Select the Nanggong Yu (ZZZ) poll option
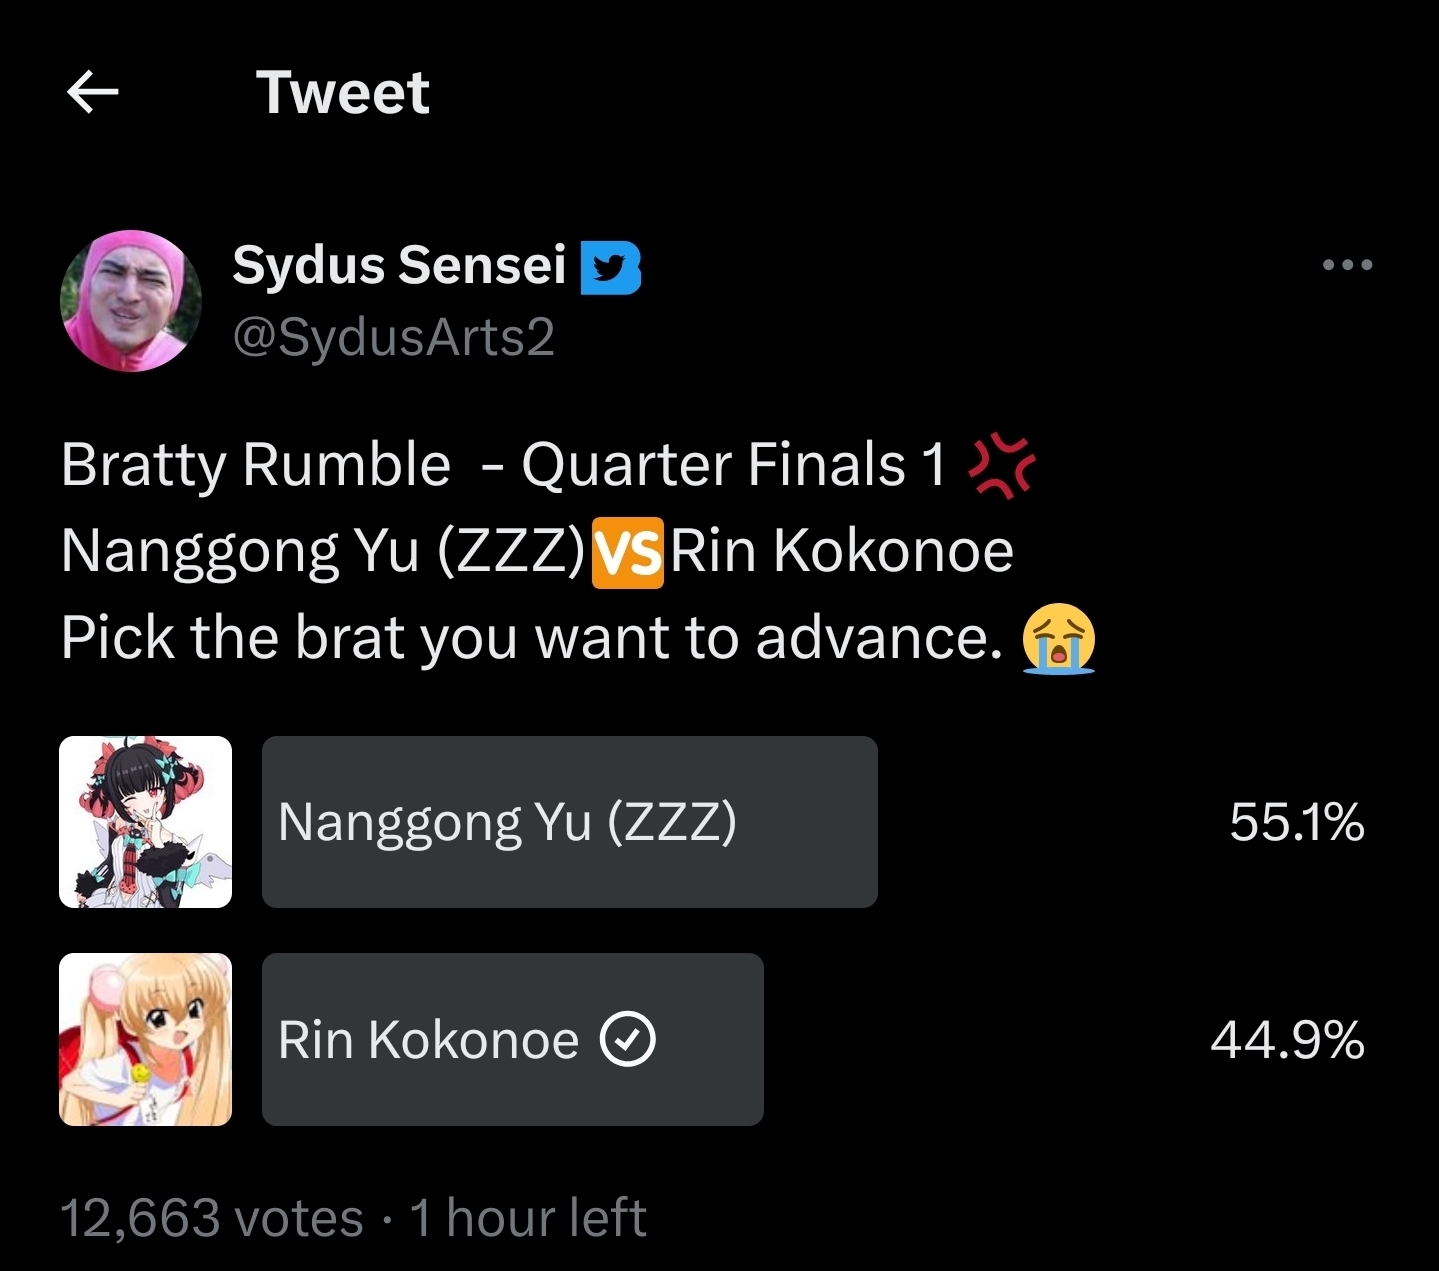The width and height of the screenshot is (1439, 1271). tap(569, 822)
